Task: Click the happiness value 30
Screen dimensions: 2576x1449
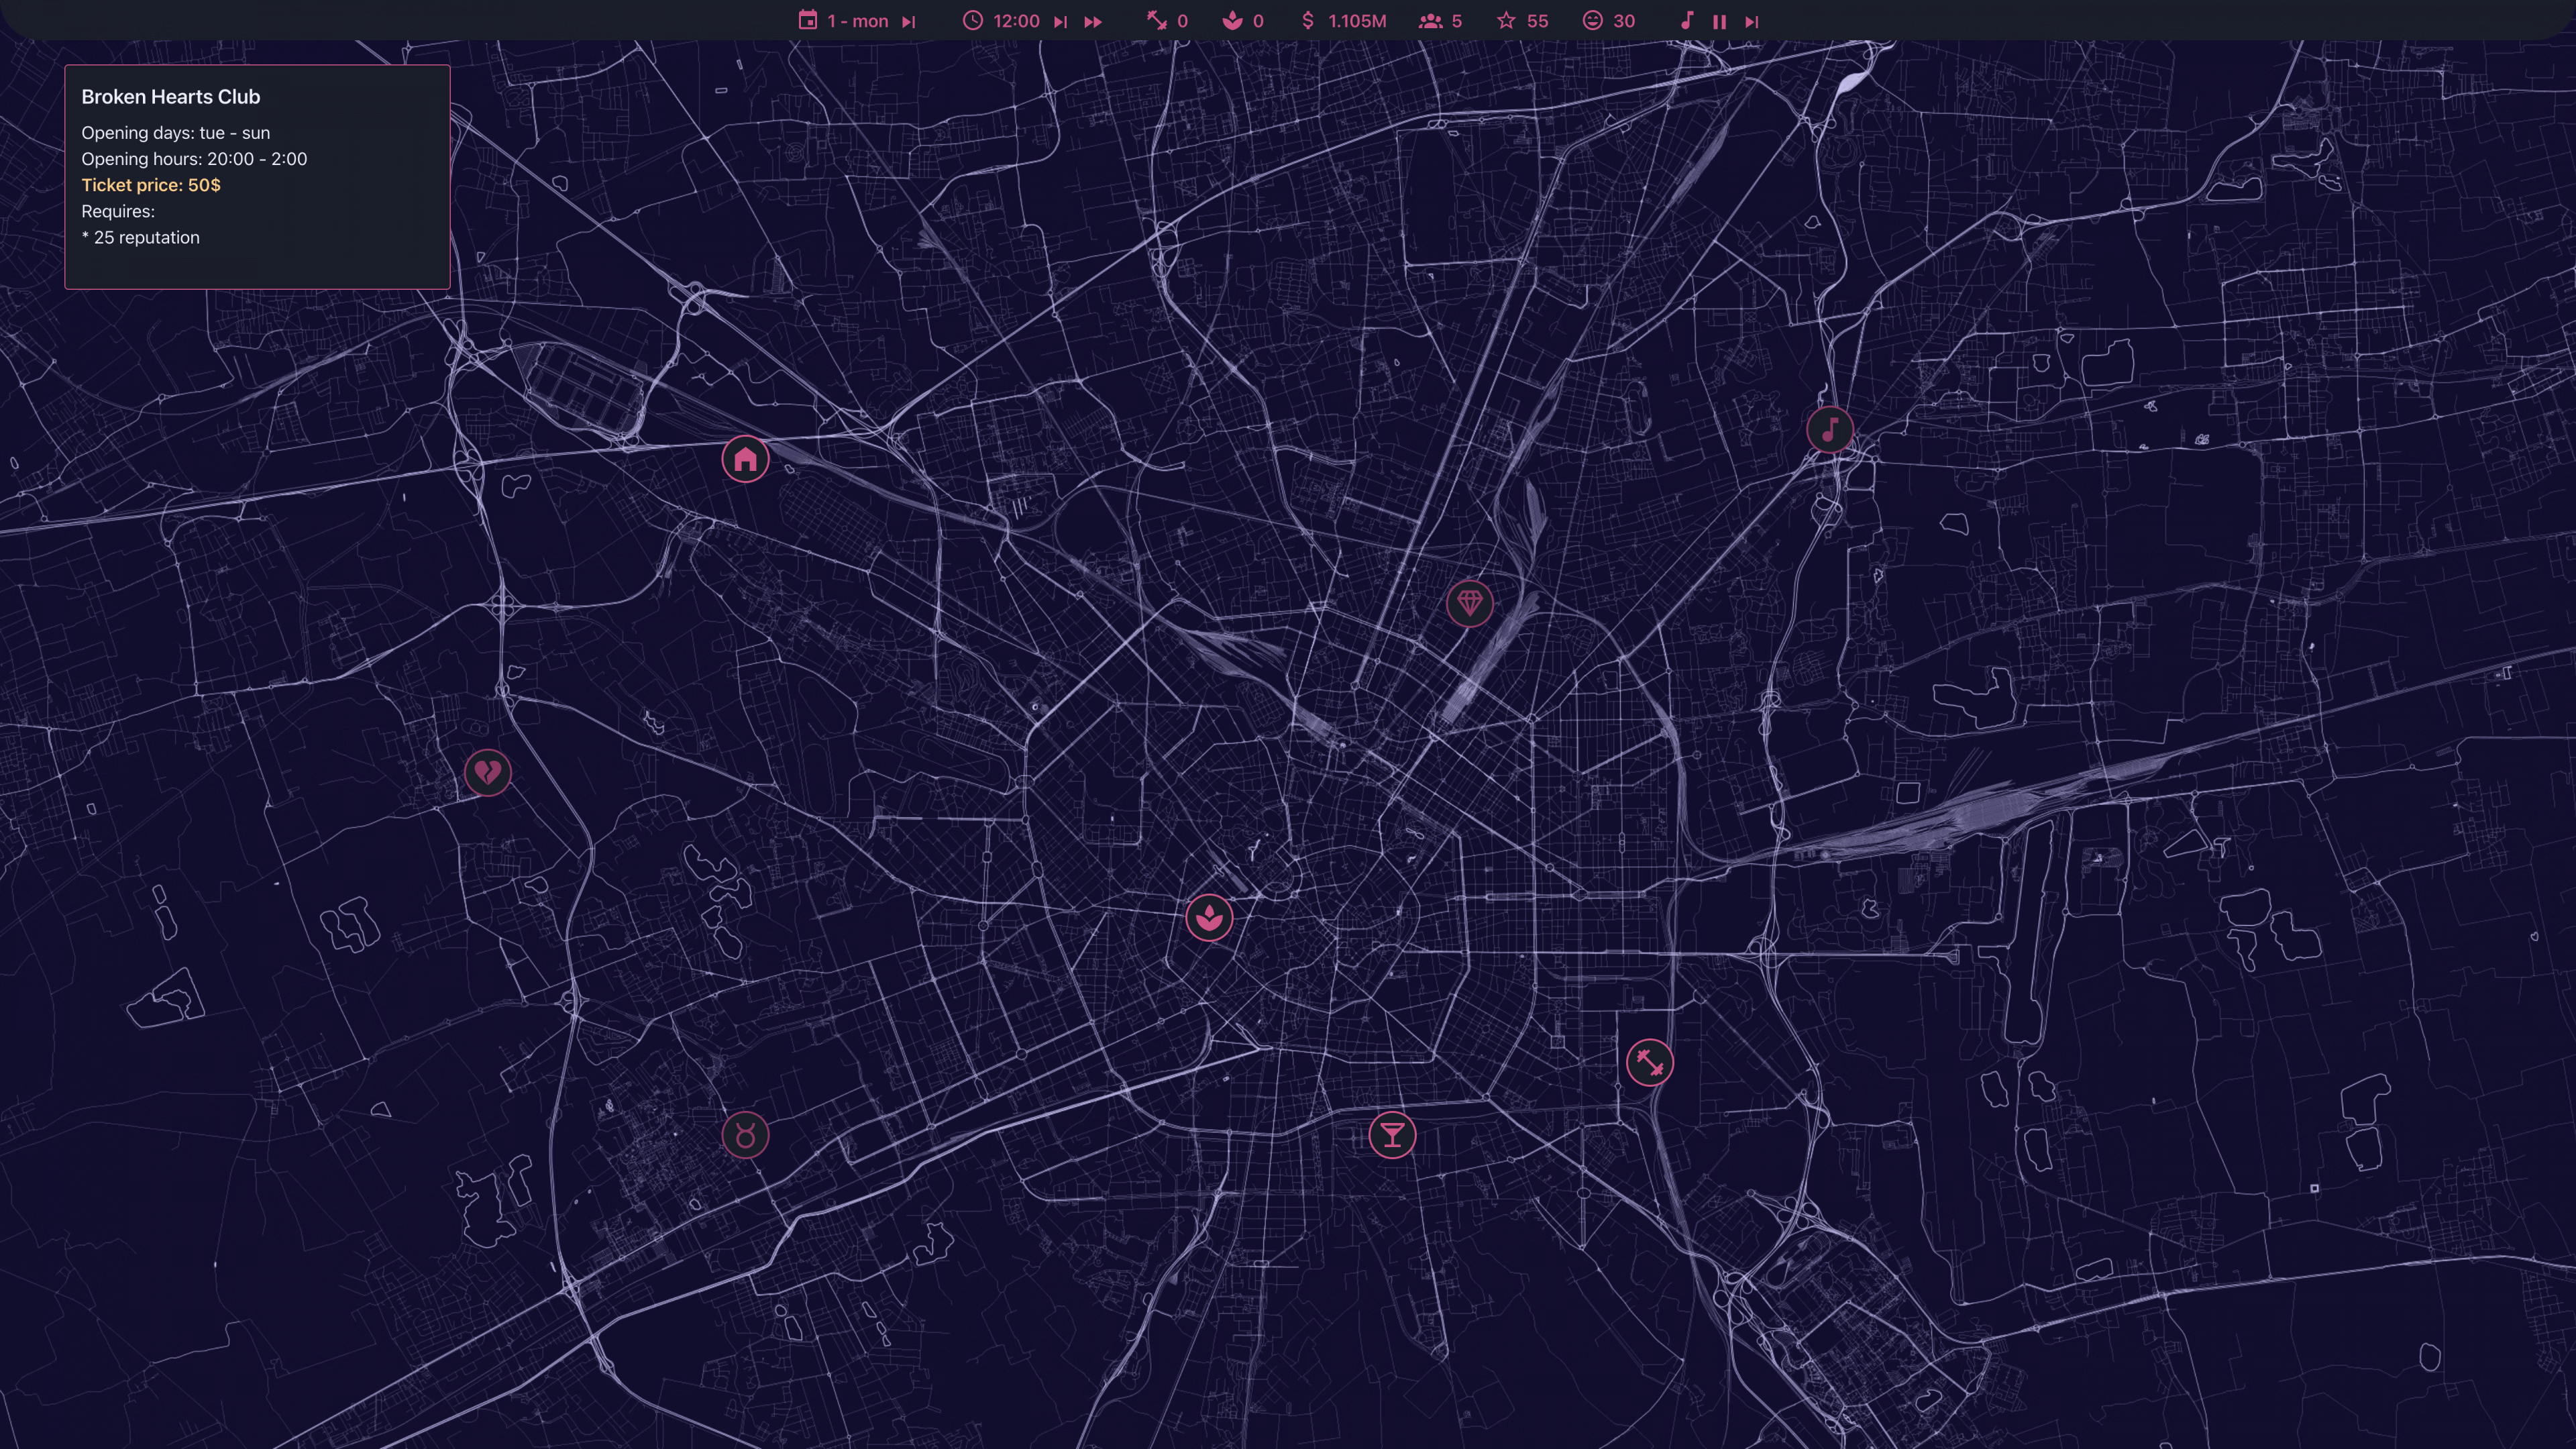Action: (x=1624, y=21)
